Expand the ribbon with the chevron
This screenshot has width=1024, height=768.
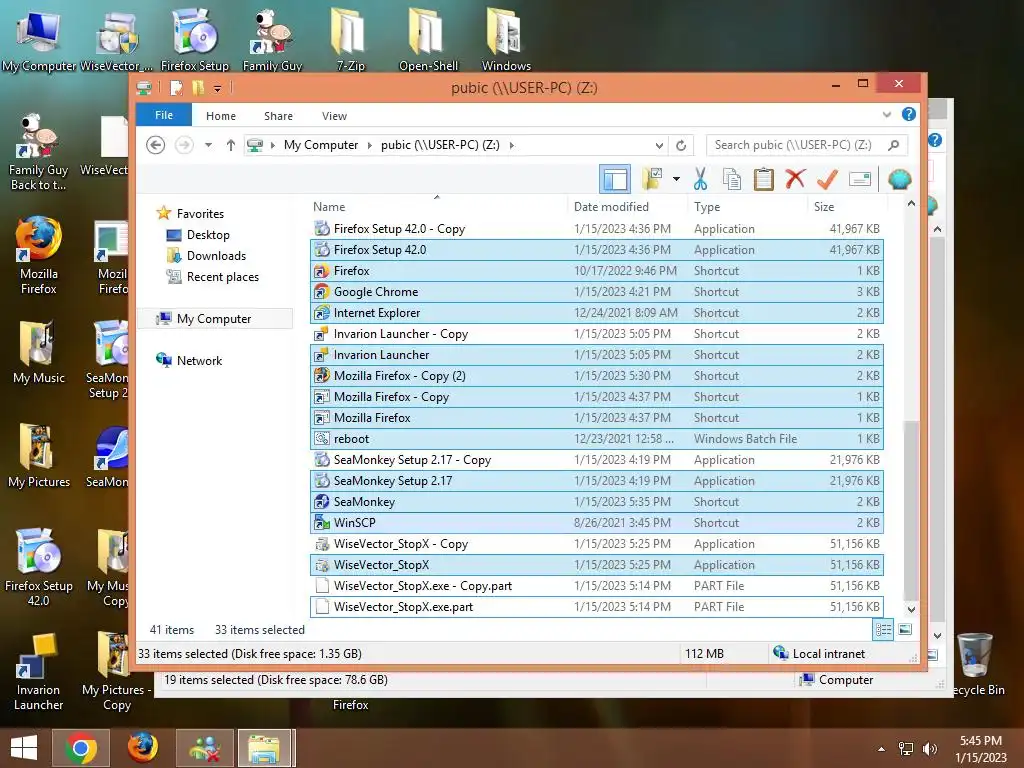pyautogui.click(x=886, y=114)
